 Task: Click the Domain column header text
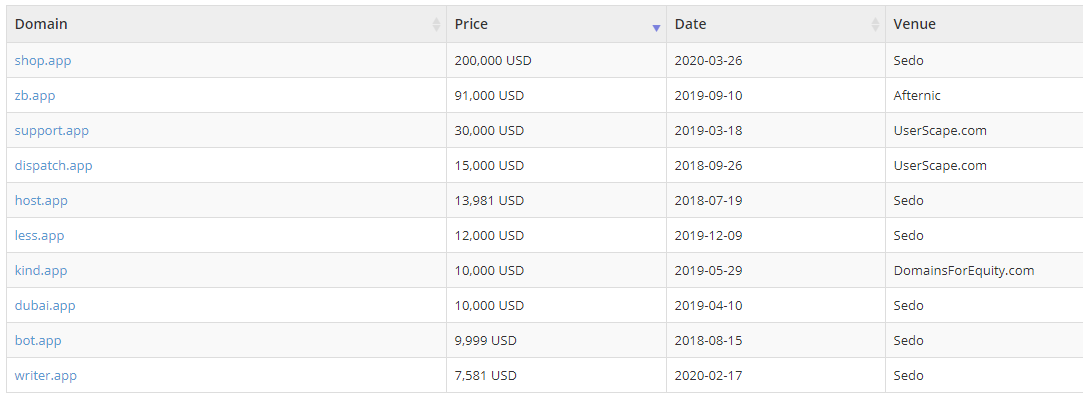point(41,24)
